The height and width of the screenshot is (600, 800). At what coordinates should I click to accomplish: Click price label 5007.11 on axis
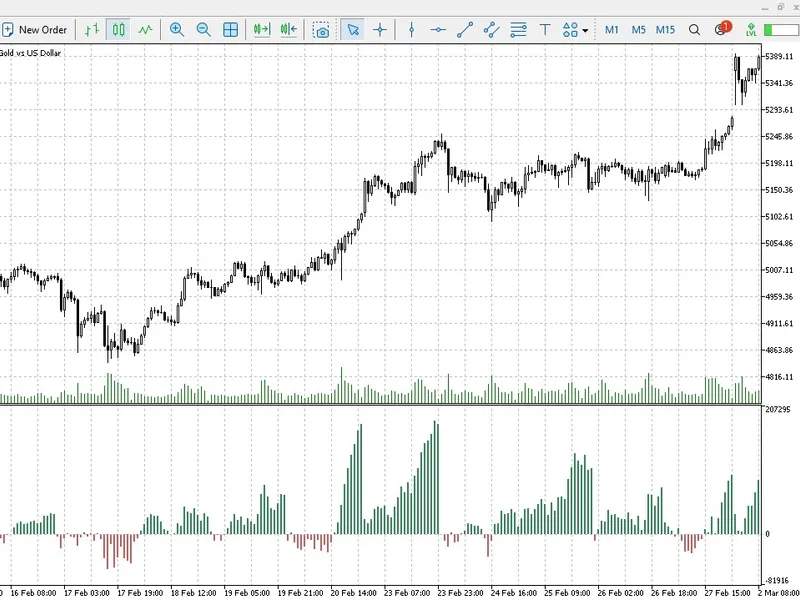point(779,270)
